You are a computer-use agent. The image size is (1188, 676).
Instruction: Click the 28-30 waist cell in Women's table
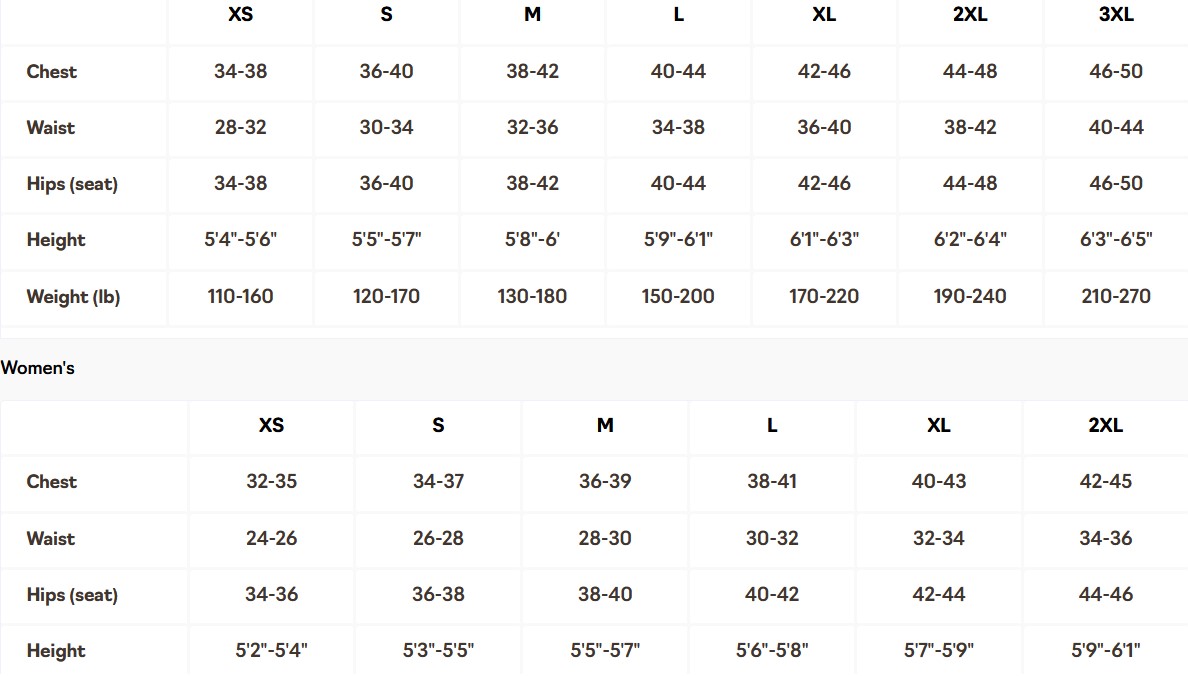(605, 538)
